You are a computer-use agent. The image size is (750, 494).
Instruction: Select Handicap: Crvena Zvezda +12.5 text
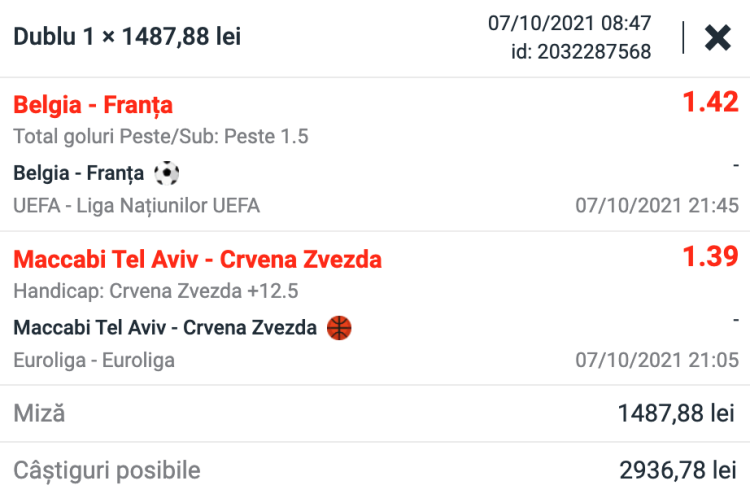(x=156, y=291)
